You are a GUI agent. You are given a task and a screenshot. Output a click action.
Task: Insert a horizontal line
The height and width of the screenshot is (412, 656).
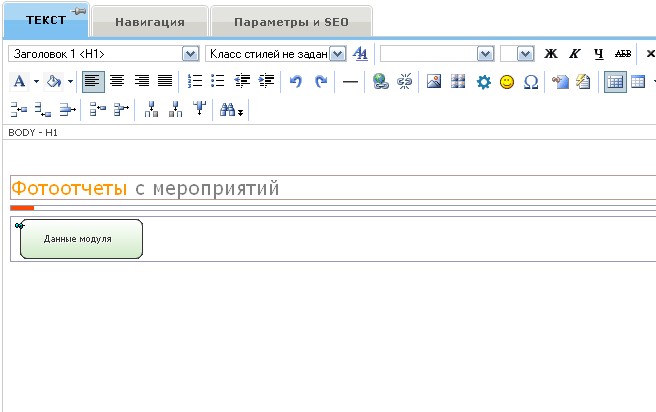tap(350, 82)
